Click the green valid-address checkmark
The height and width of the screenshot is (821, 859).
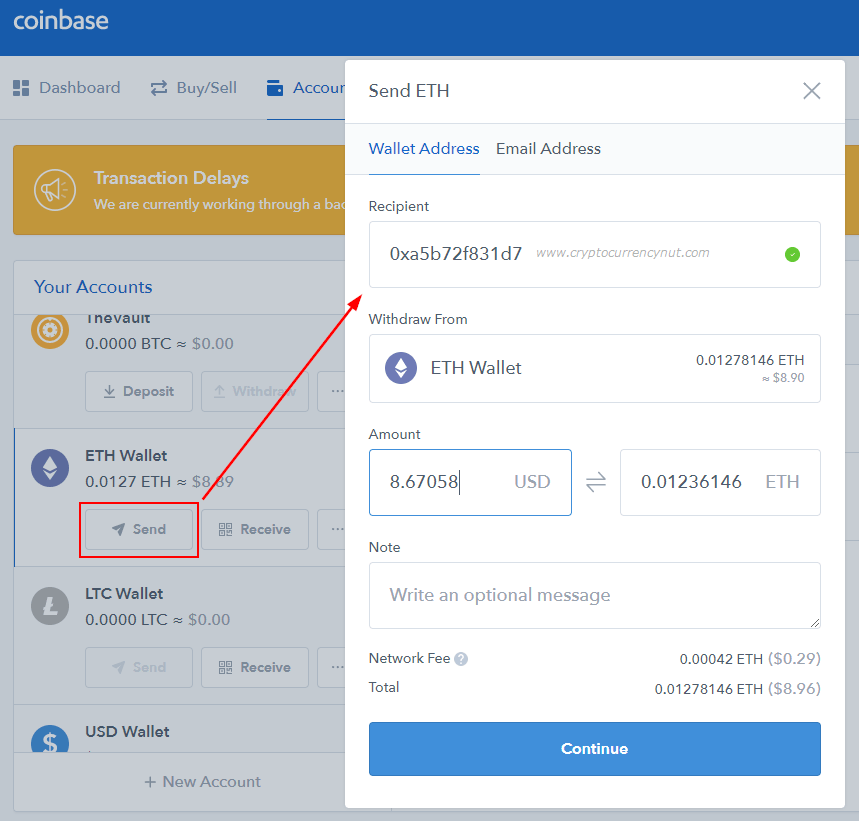[x=792, y=254]
